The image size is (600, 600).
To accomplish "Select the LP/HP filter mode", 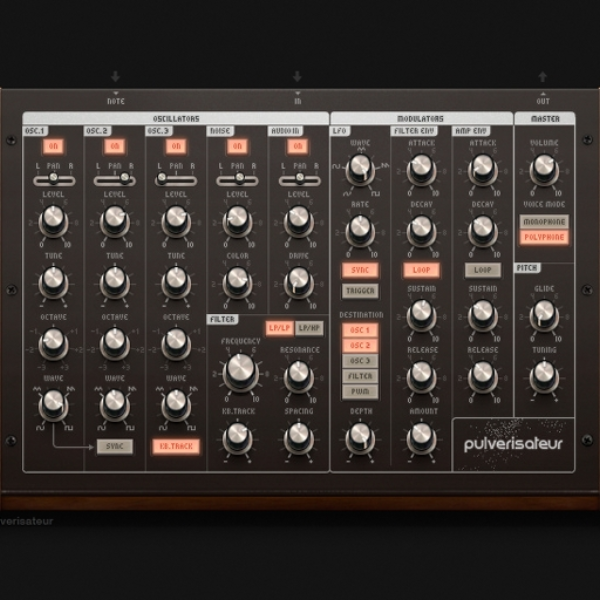I will pyautogui.click(x=309, y=328).
